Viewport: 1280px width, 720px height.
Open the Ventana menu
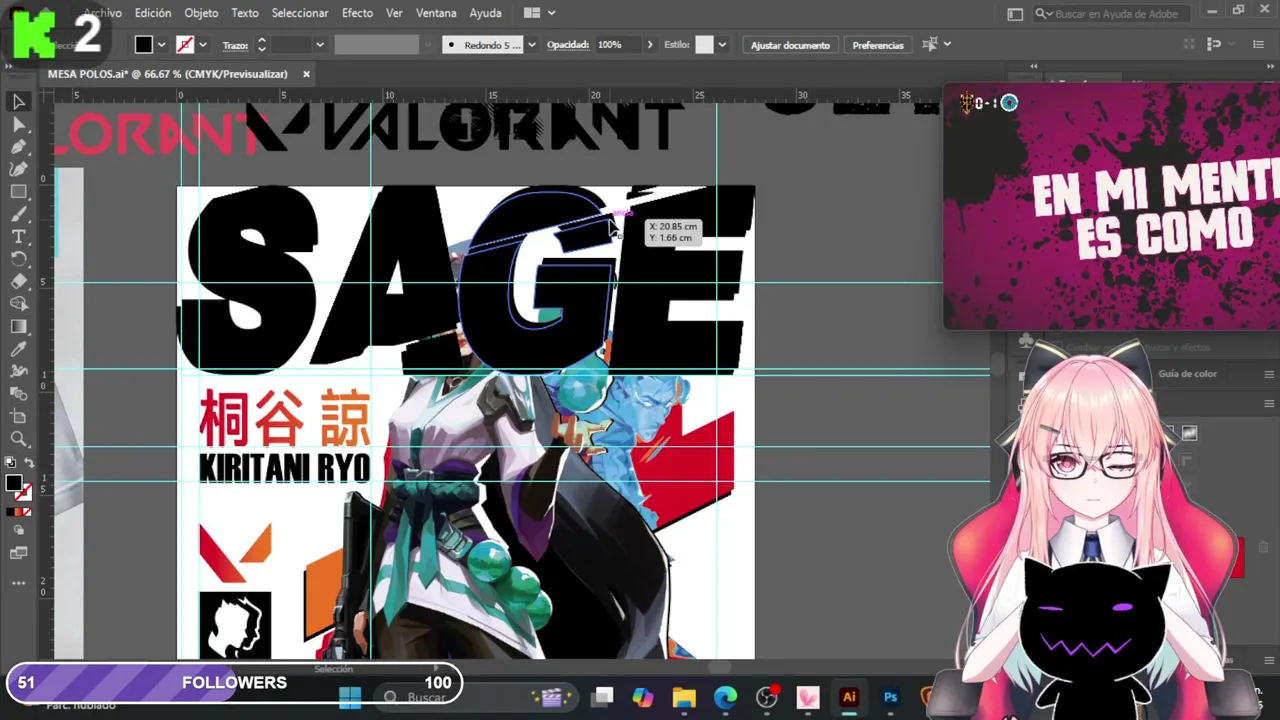coord(436,13)
